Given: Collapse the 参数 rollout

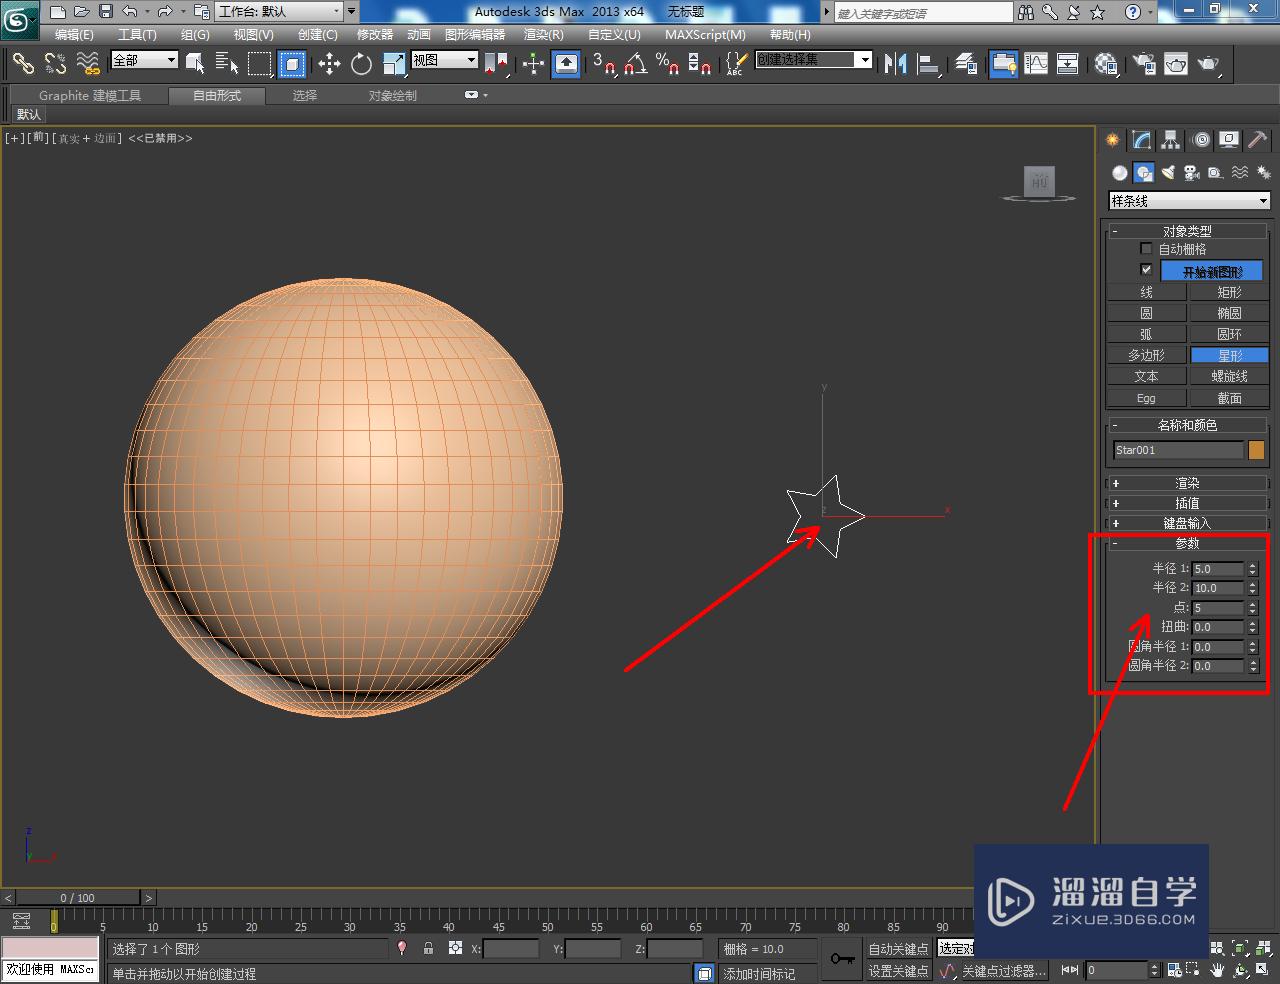Looking at the screenshot, I should point(1187,543).
